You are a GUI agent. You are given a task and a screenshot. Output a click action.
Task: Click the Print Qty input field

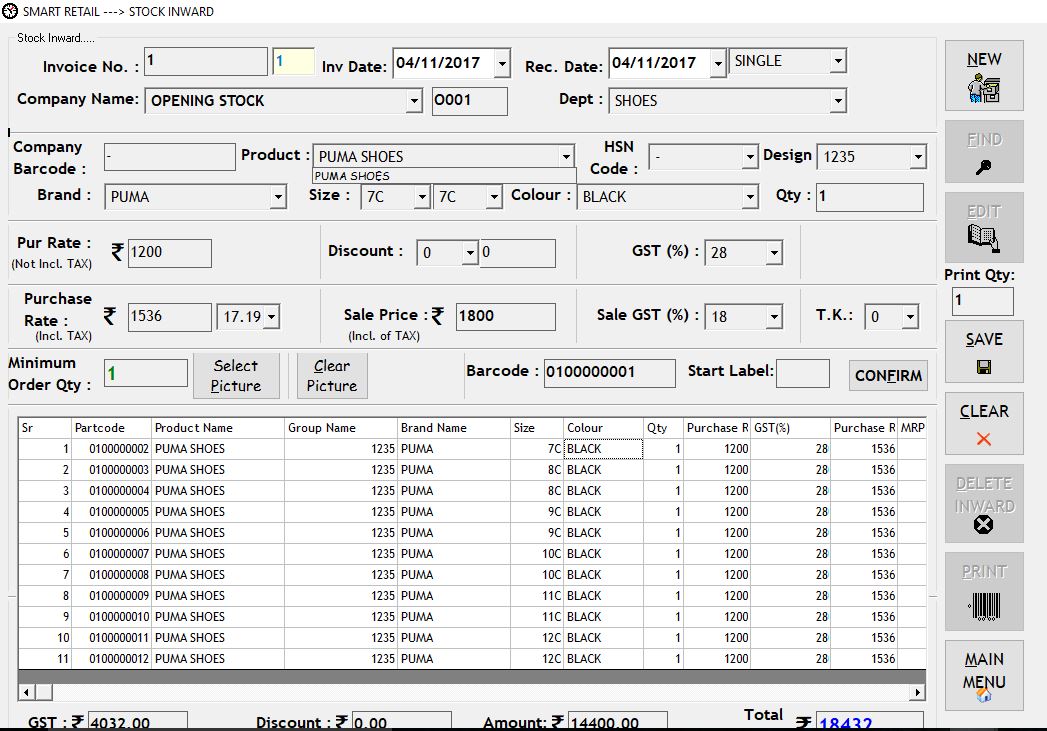[982, 301]
